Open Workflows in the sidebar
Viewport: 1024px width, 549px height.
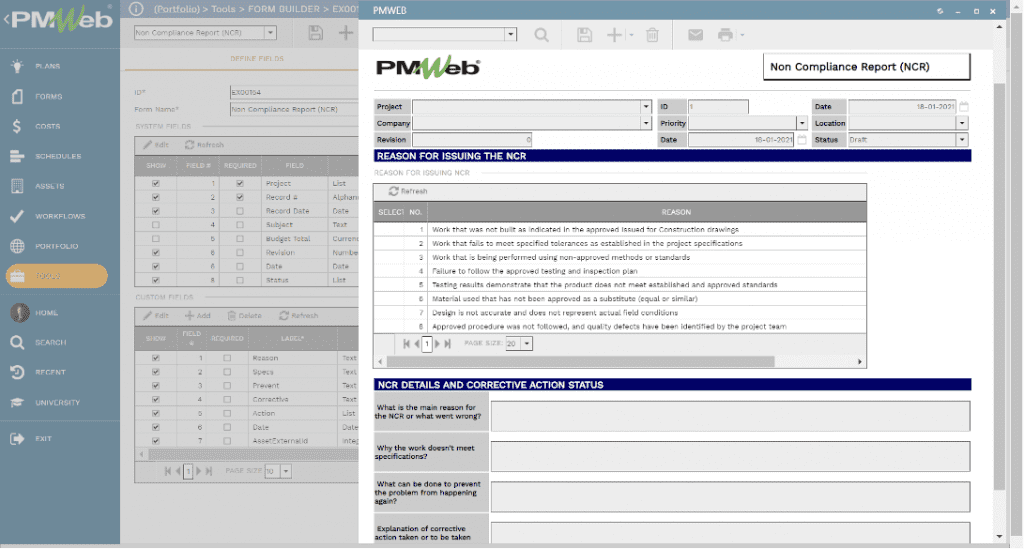pos(60,216)
